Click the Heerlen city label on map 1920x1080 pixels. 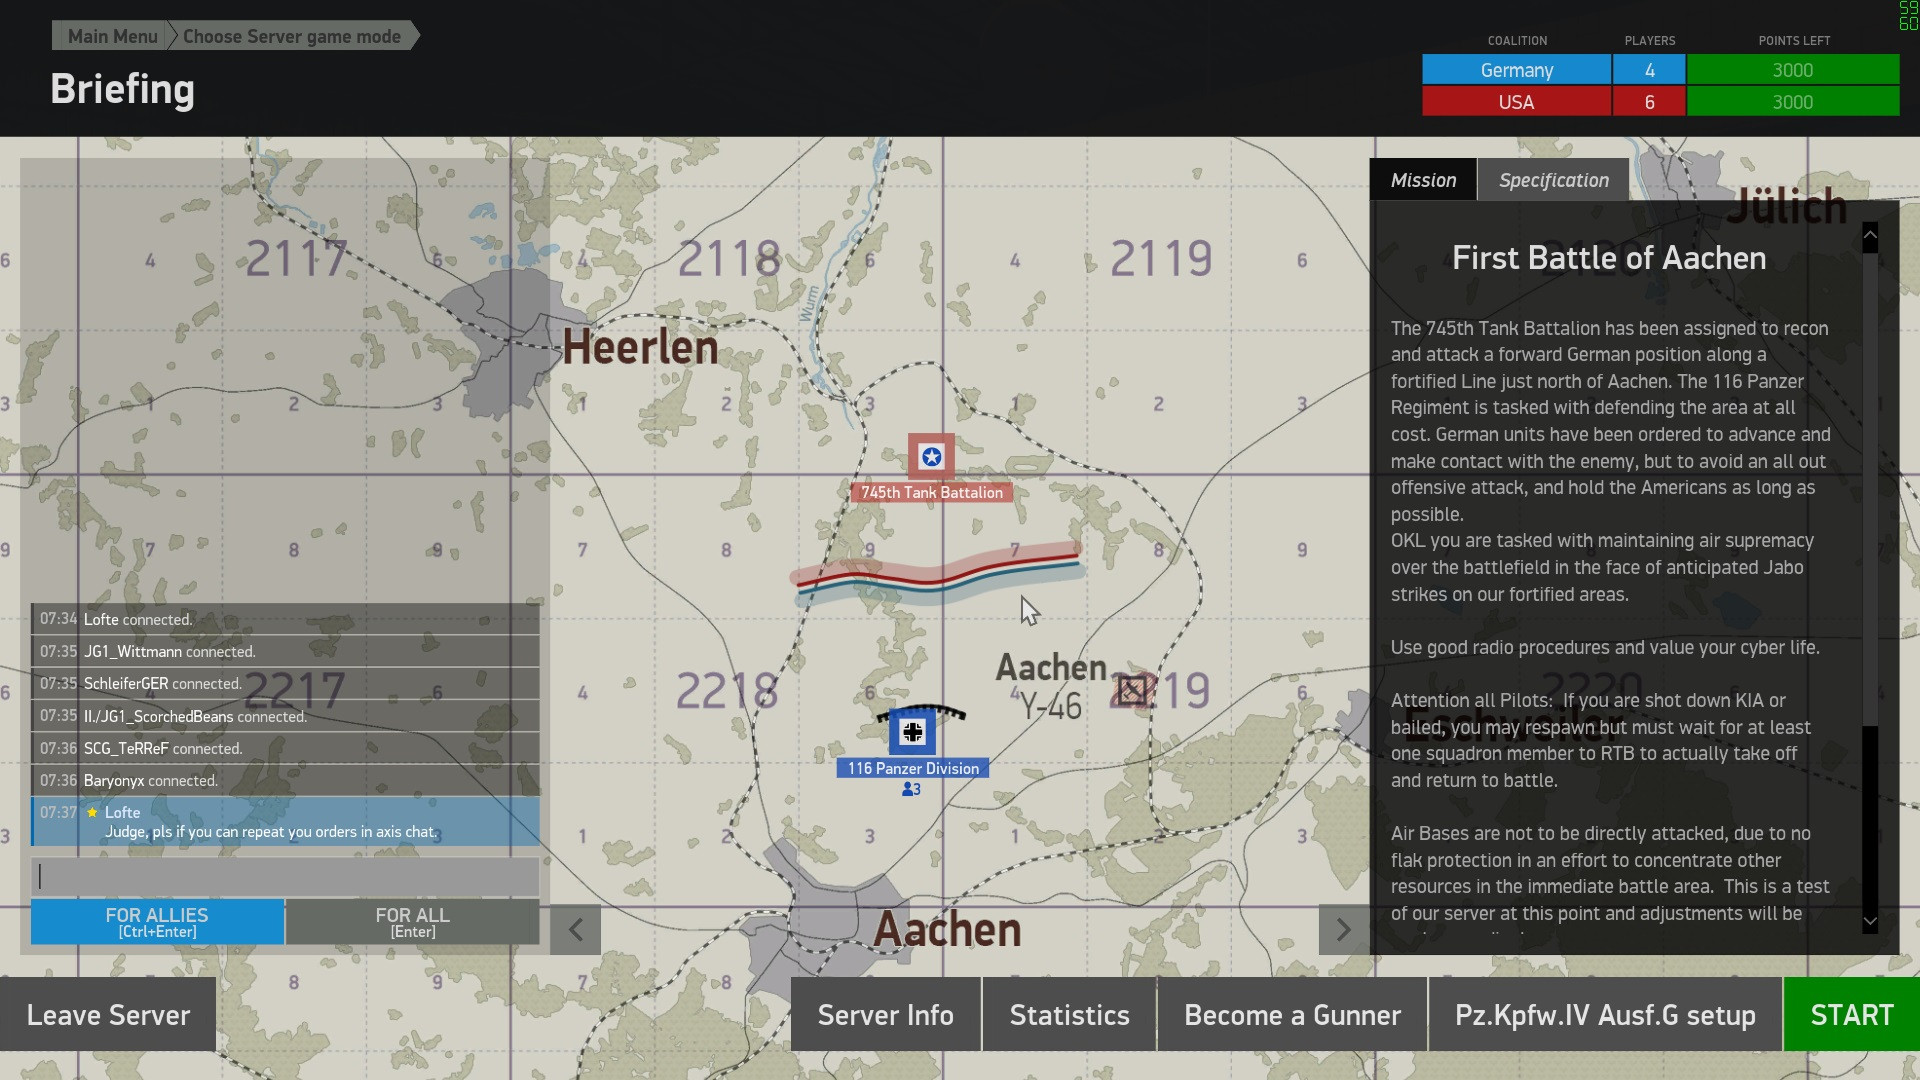[x=640, y=348]
